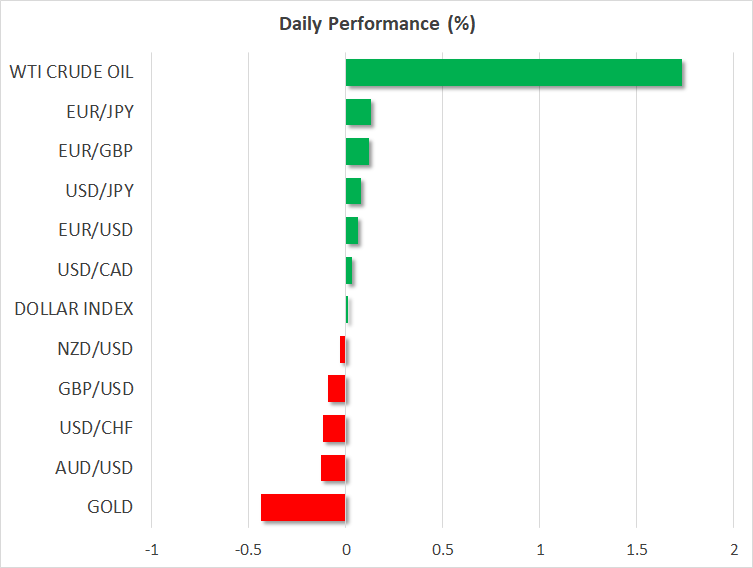Click the red Gold bar
This screenshot has width=753, height=568.
pos(303,507)
